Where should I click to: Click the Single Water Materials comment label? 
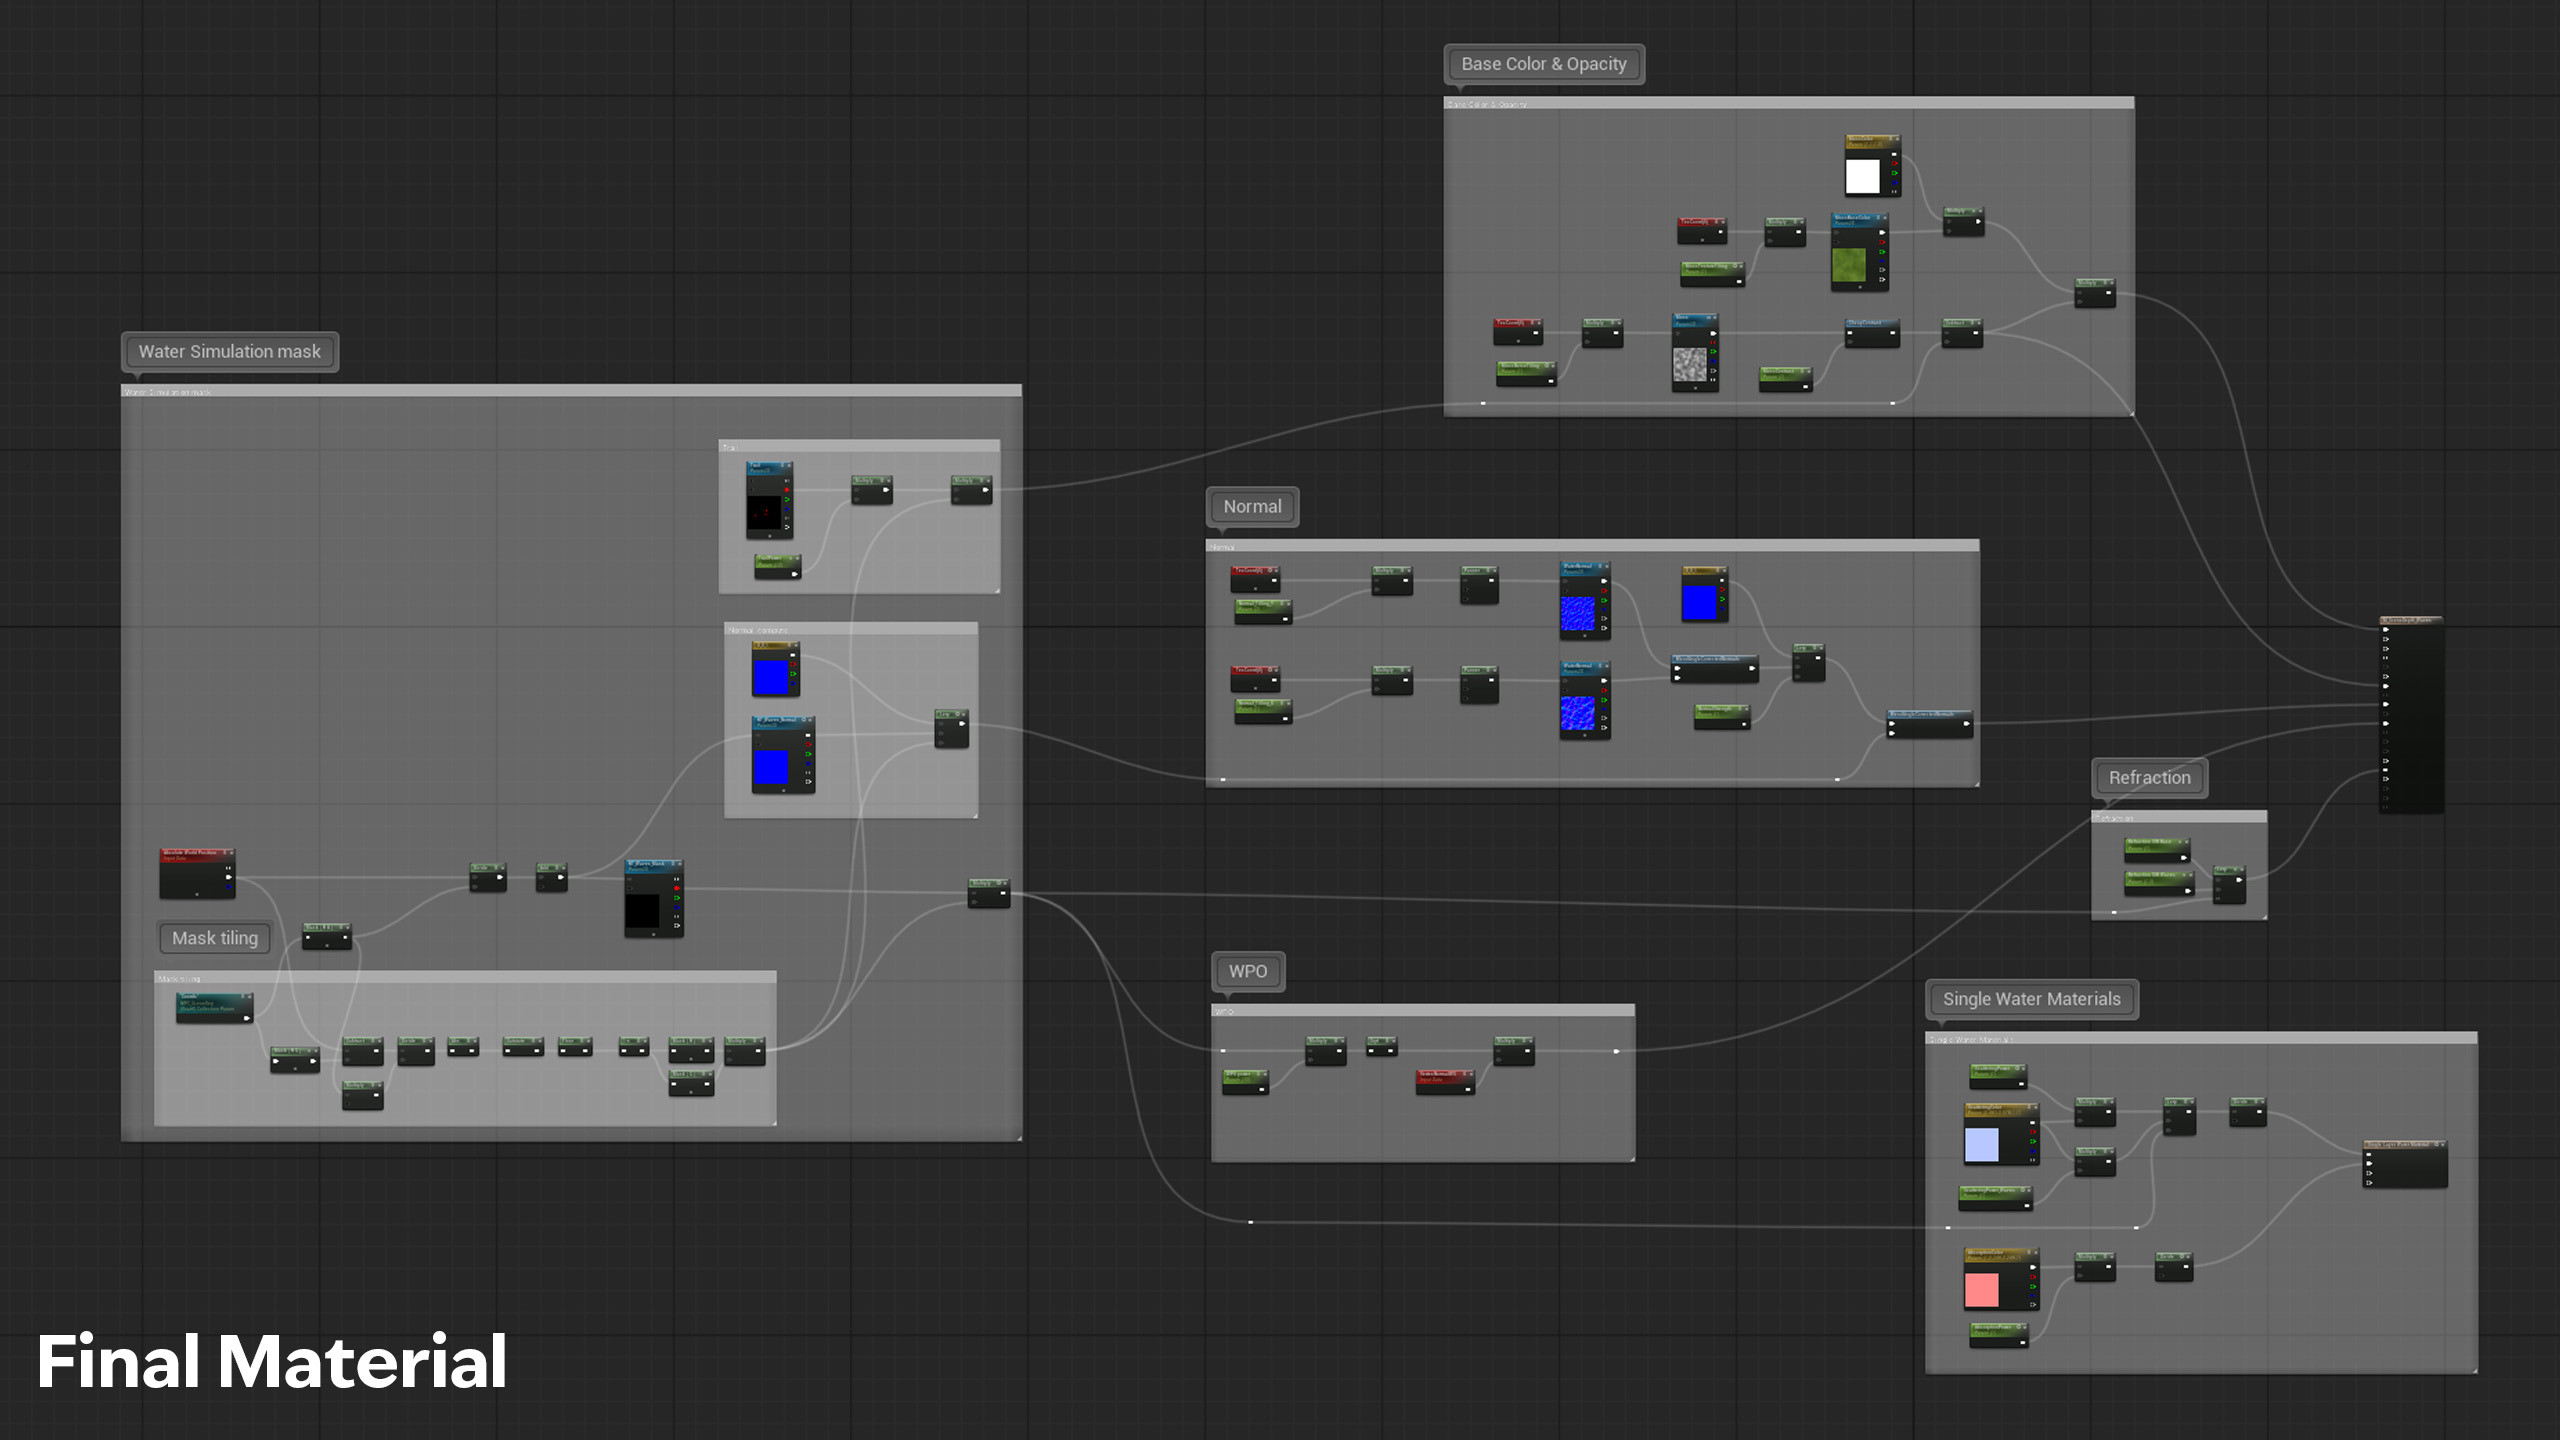pyautogui.click(x=2031, y=999)
